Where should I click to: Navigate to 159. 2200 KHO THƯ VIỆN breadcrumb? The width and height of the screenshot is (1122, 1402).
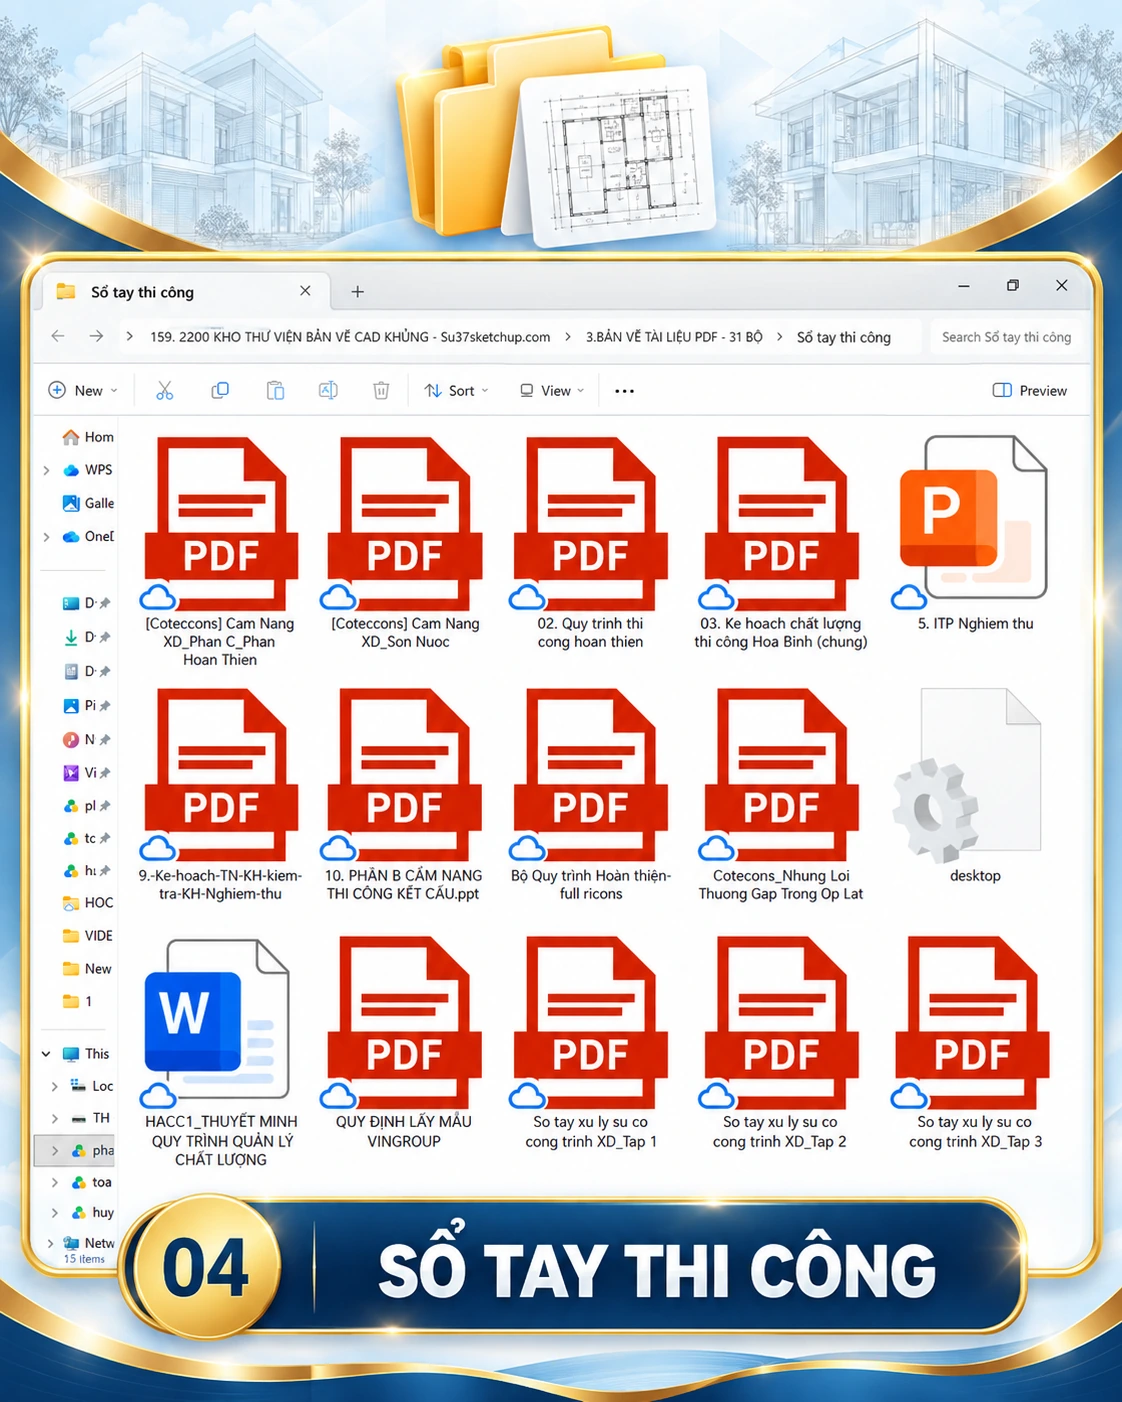tap(350, 337)
